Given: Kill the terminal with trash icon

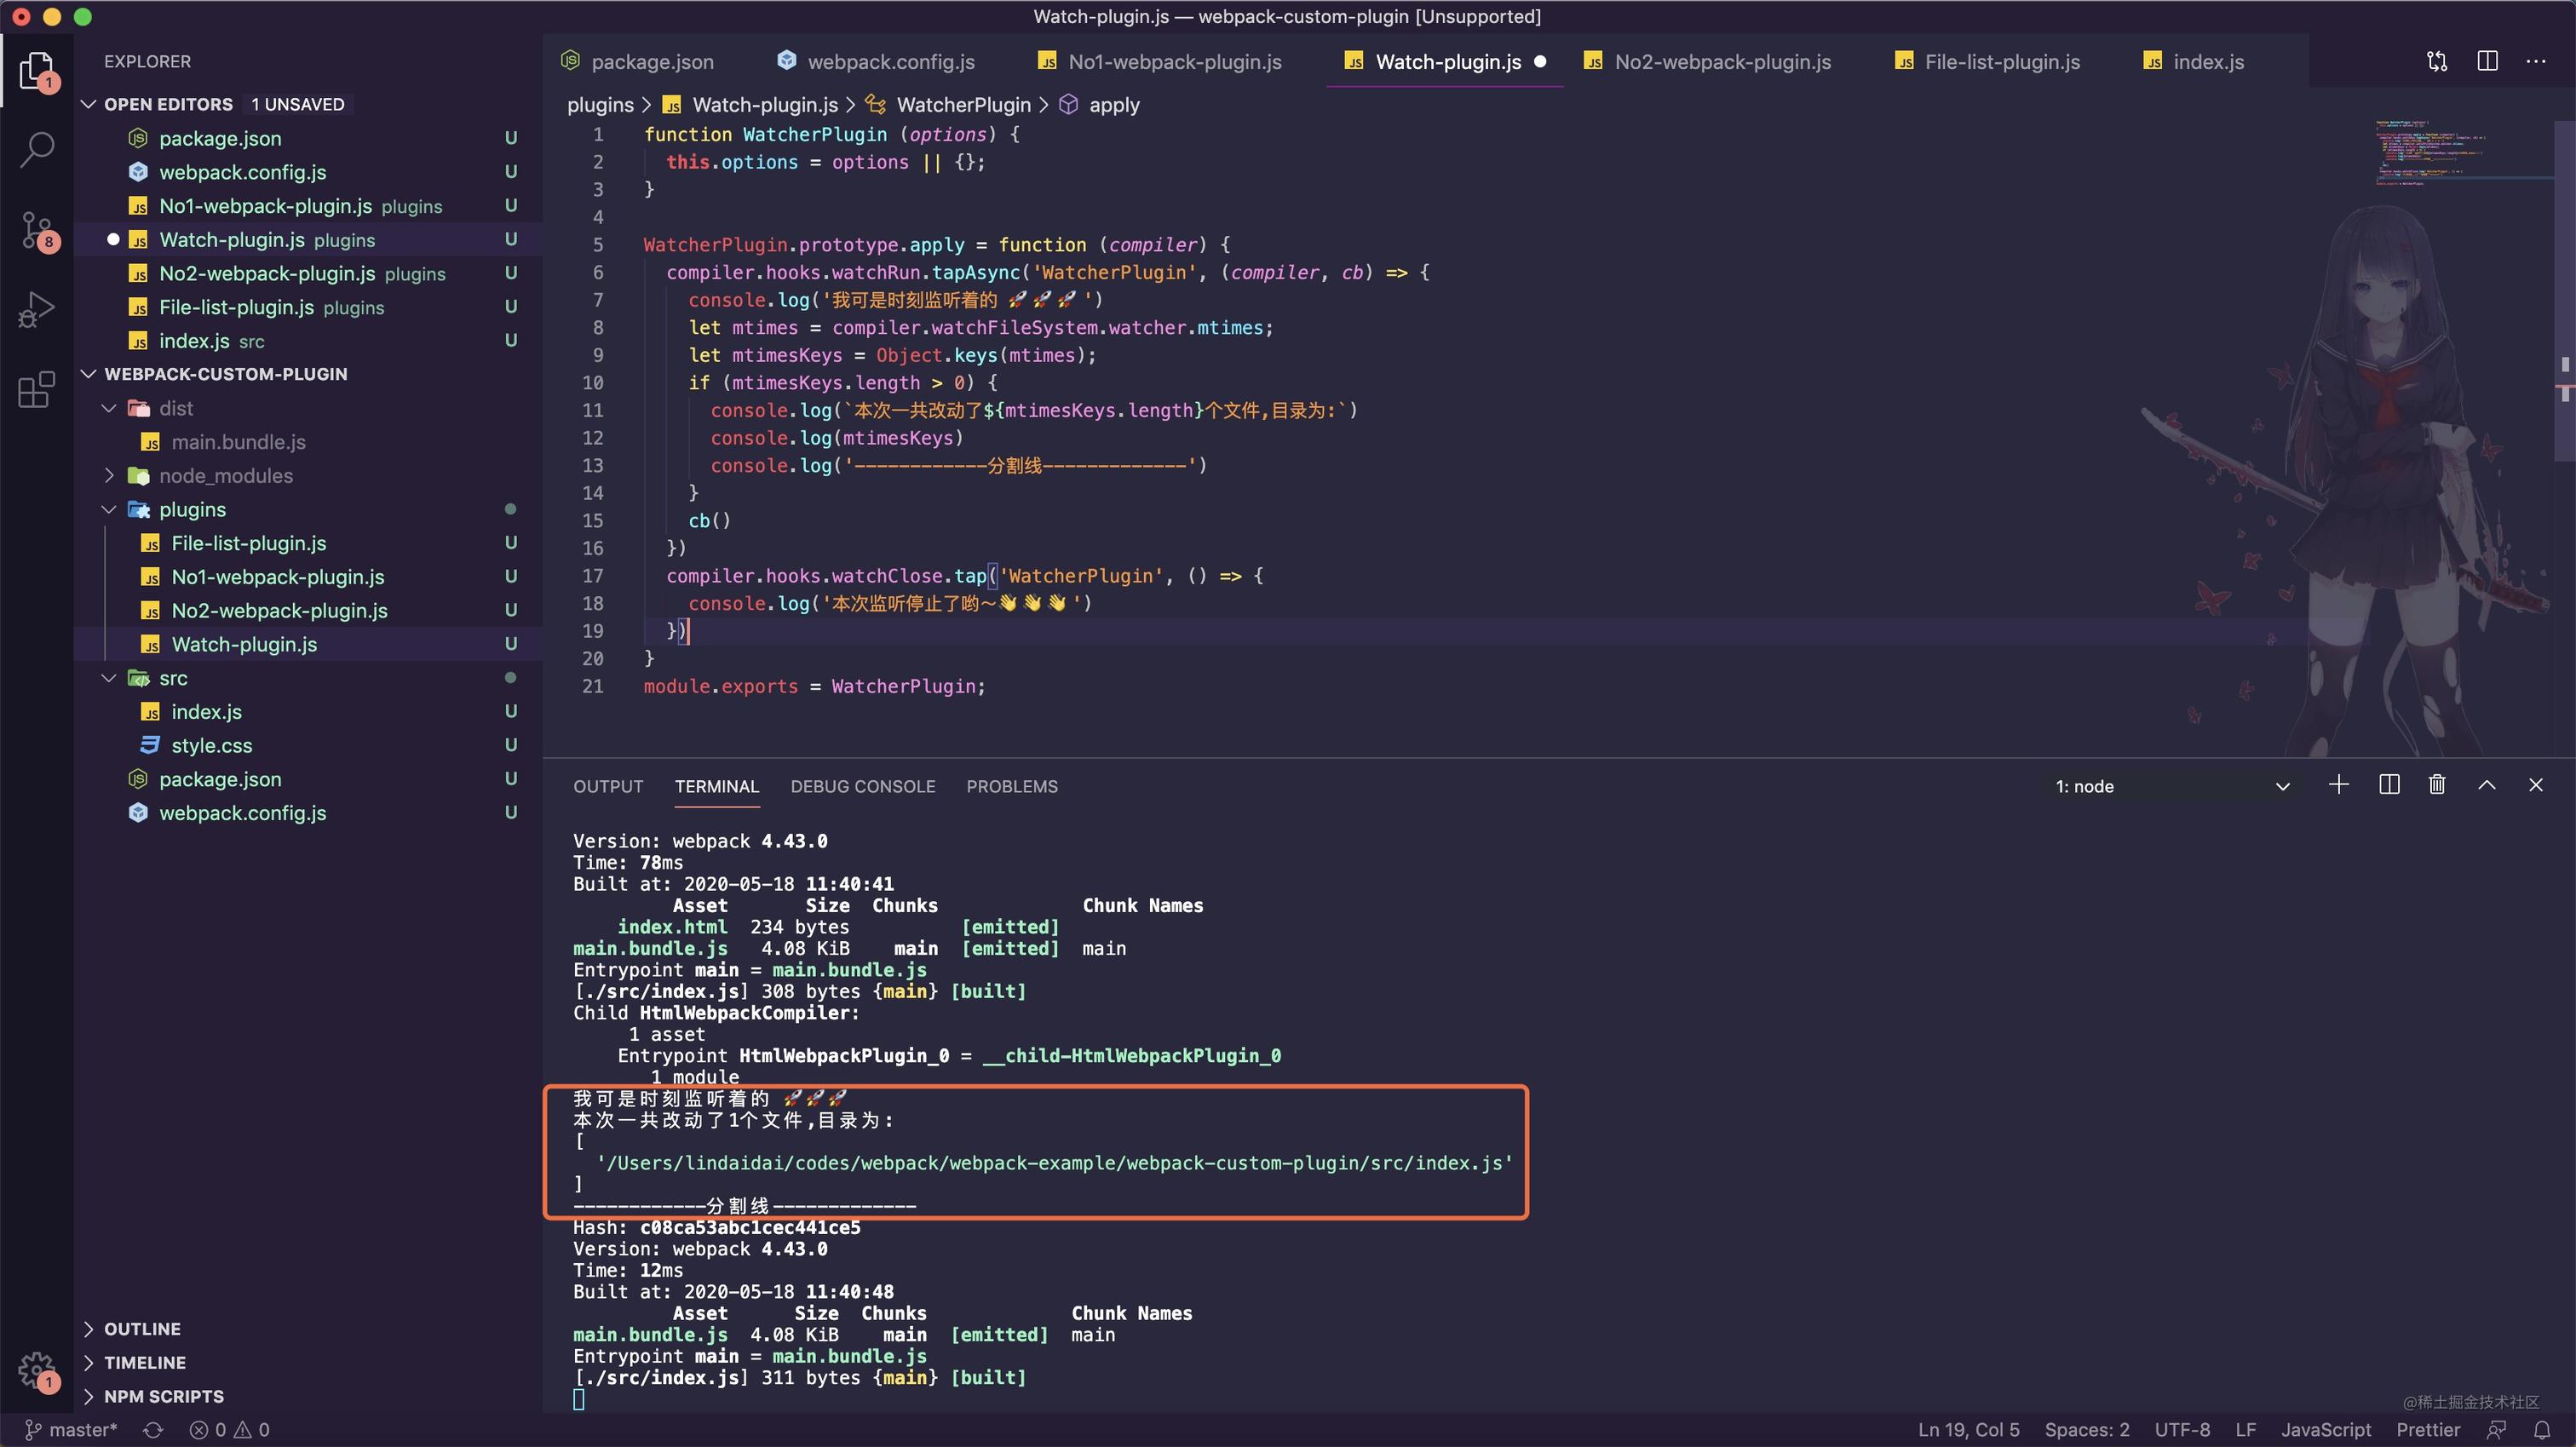Looking at the screenshot, I should (x=2437, y=785).
